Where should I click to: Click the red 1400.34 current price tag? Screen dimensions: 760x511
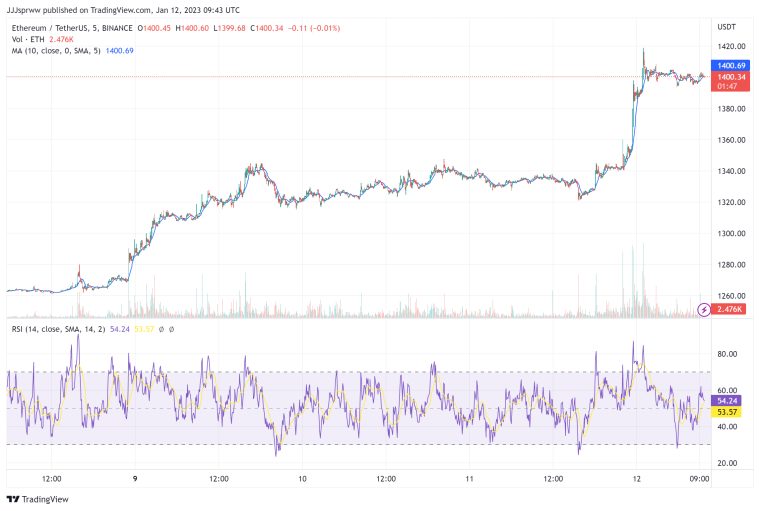coord(732,76)
